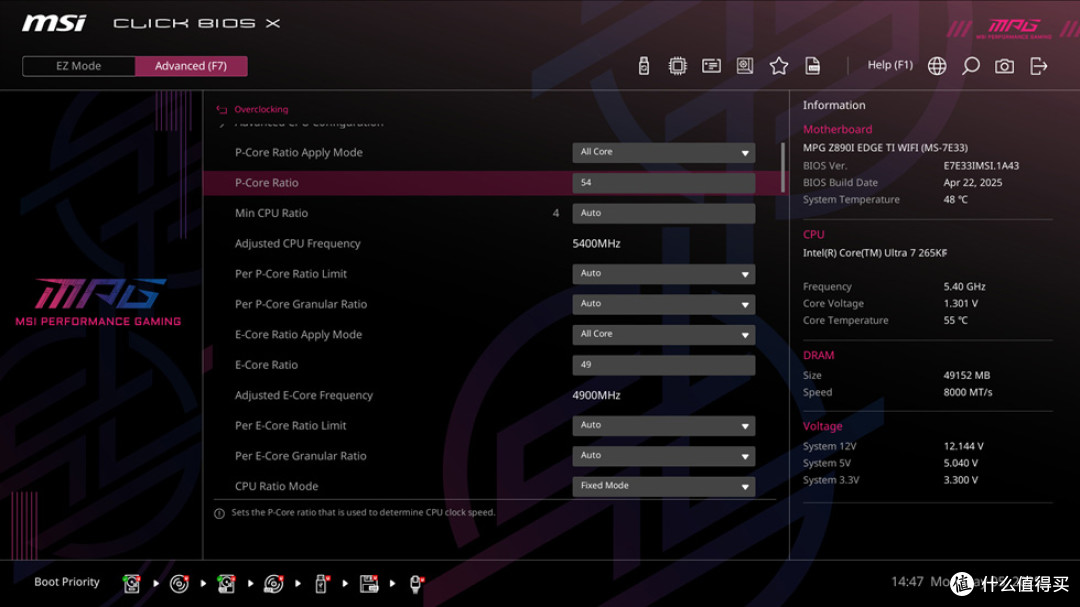
Task: Open Per E-Core Granular Ratio dropdown
Action: (x=663, y=455)
